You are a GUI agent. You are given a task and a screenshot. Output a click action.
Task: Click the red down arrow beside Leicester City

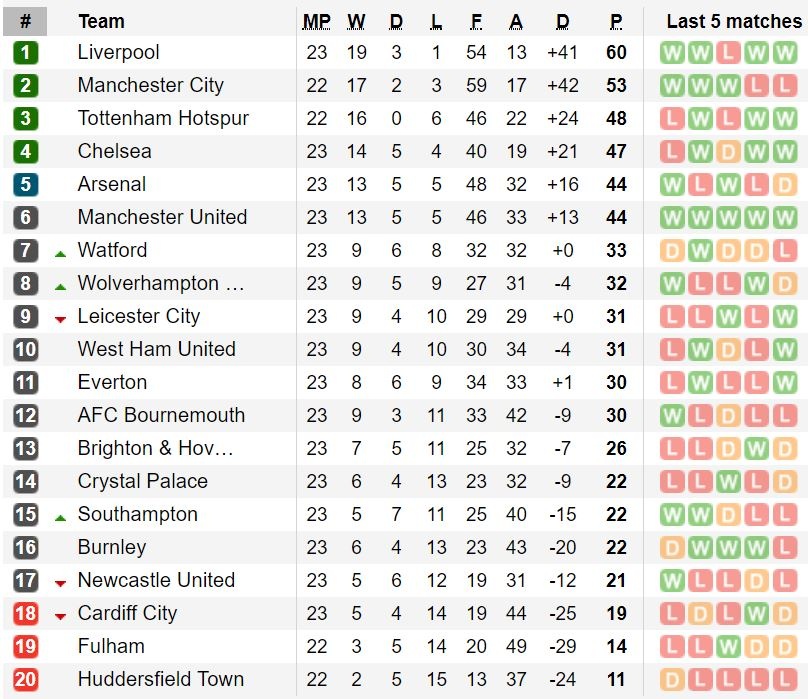[60, 319]
